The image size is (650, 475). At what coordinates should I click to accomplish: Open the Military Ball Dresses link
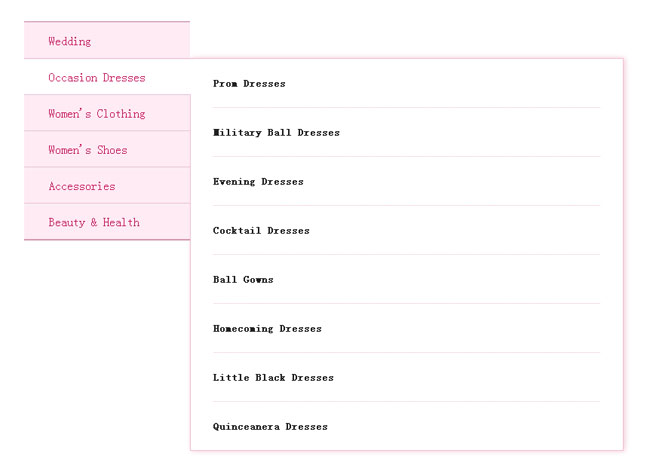click(276, 133)
